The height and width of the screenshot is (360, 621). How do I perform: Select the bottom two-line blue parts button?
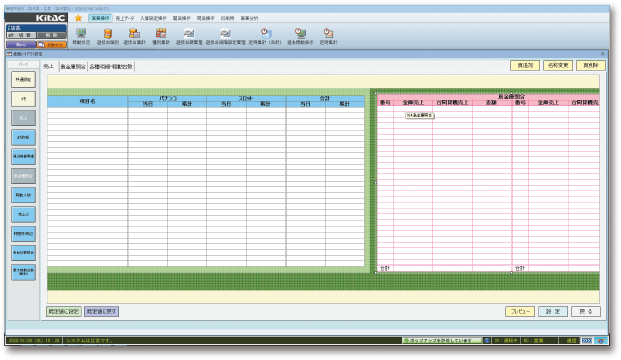point(23,272)
